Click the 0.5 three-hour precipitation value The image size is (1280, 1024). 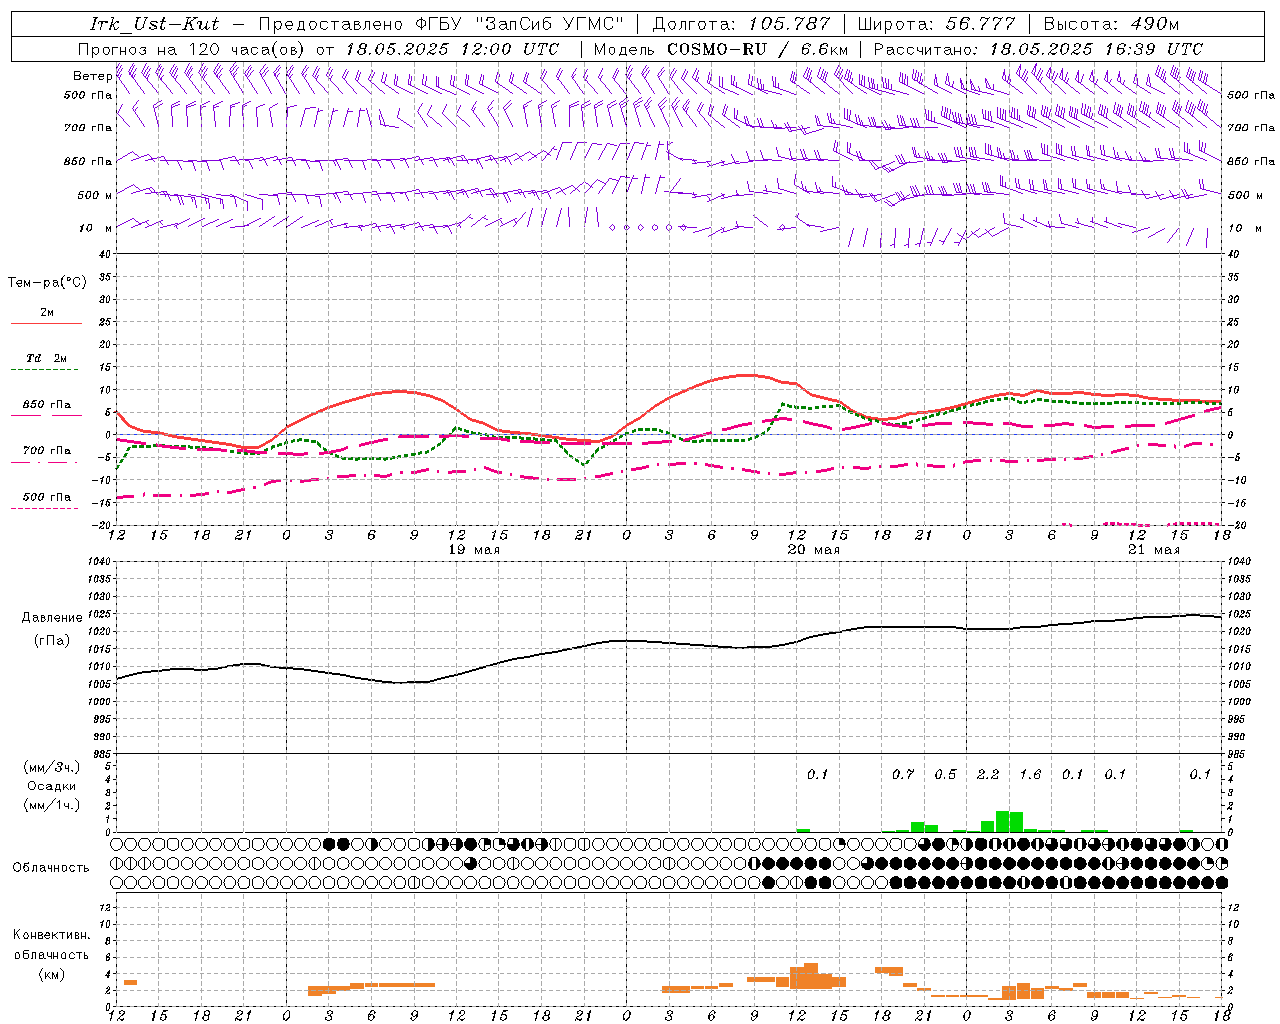point(945,775)
